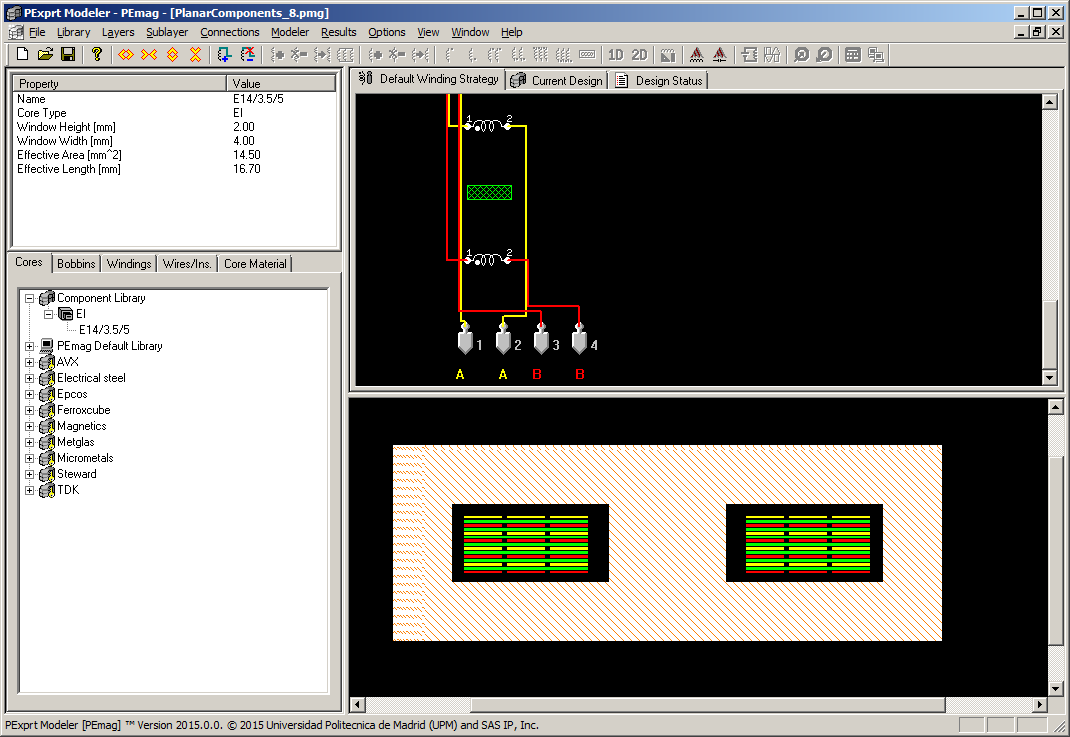Image resolution: width=1070 pixels, height=737 pixels.
Task: Click the orange horizontal compress arrows icon
Action: [x=149, y=55]
